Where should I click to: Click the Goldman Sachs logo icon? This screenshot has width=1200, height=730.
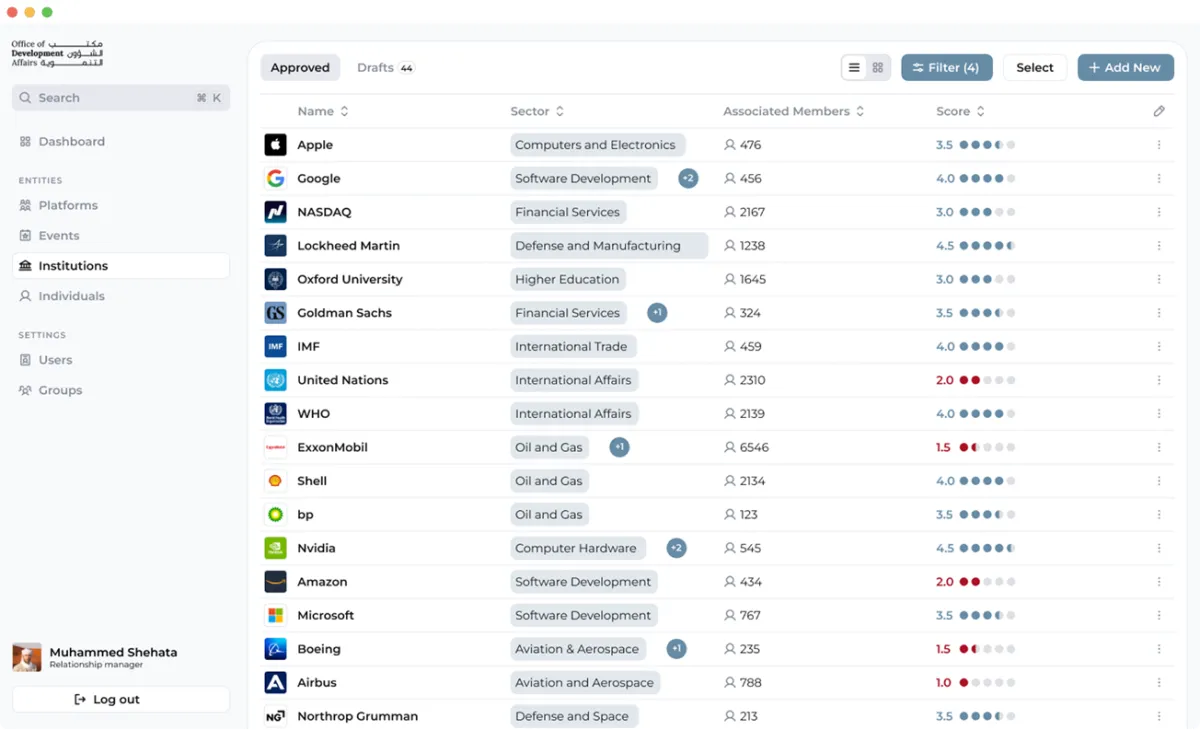tap(275, 313)
